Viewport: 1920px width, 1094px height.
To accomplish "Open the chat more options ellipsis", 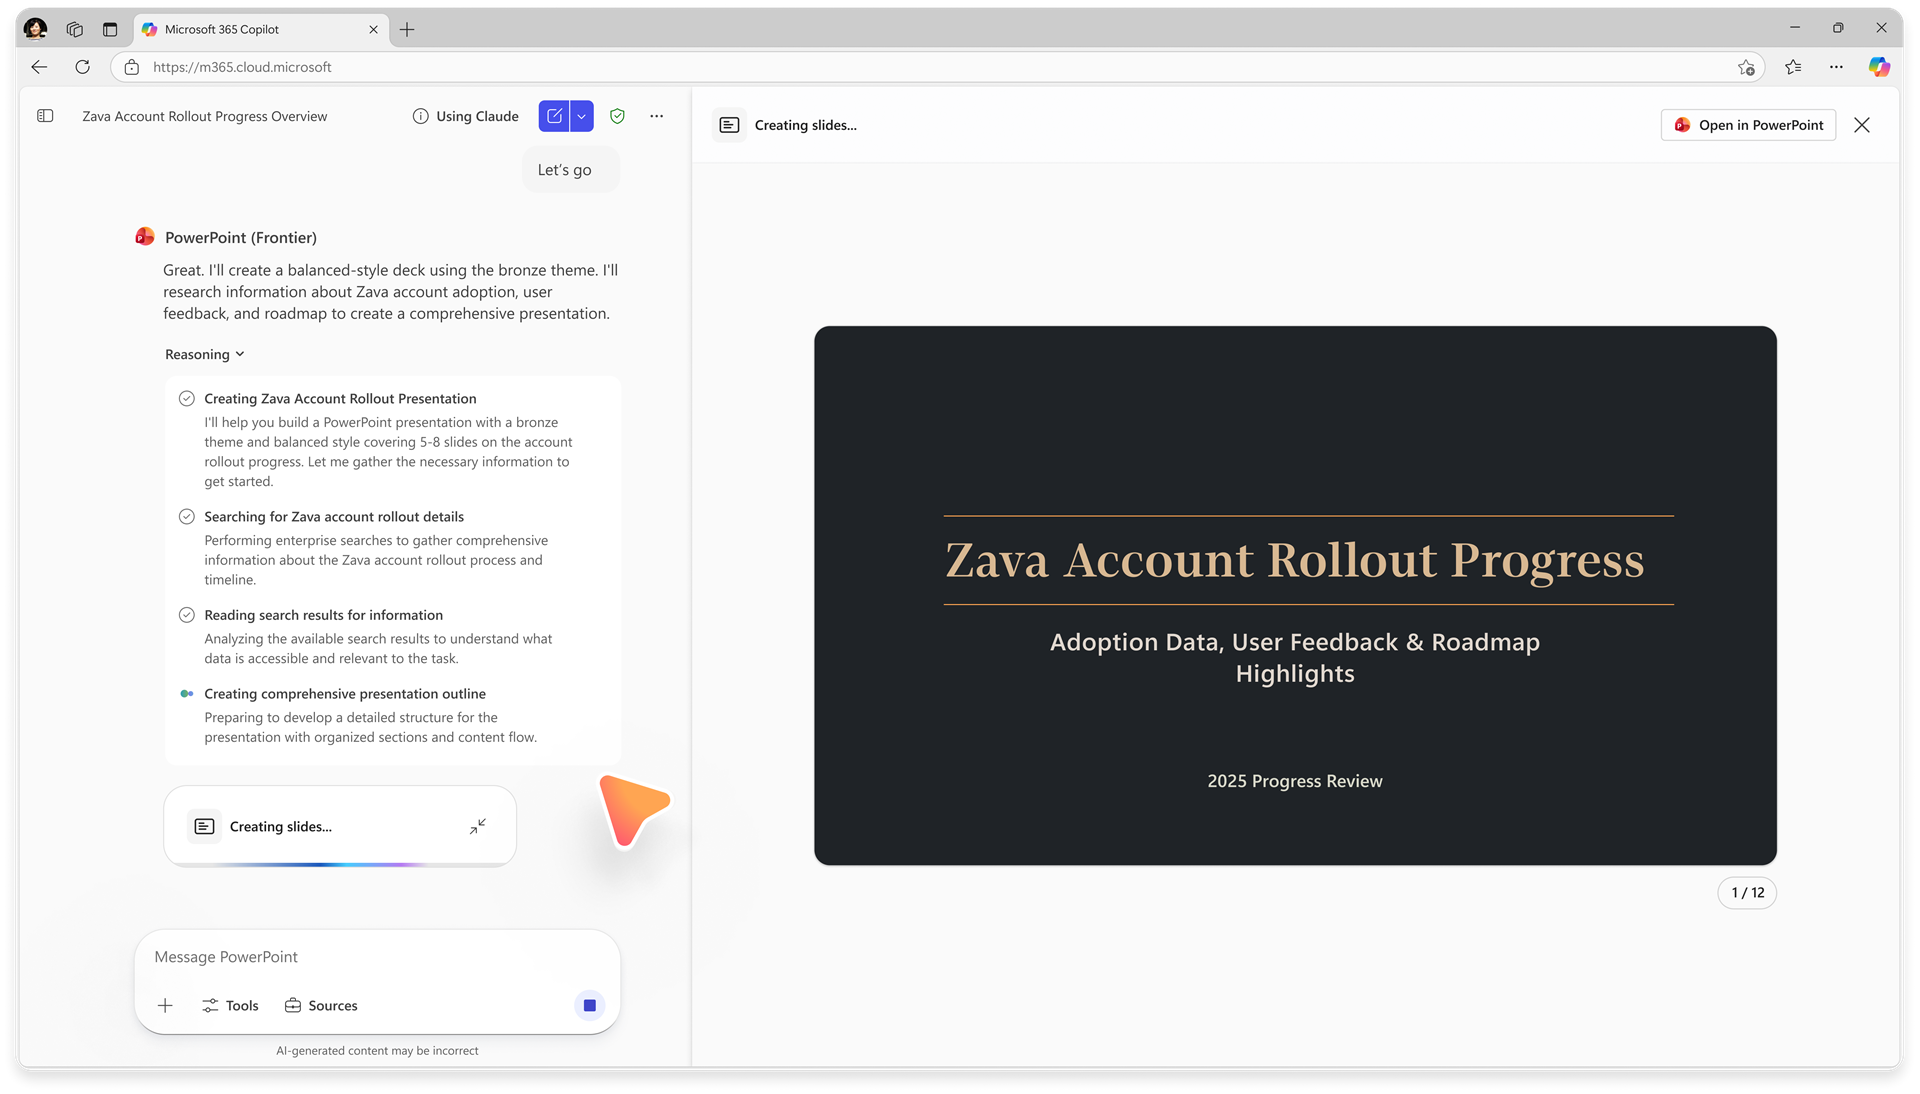I will pyautogui.click(x=656, y=116).
